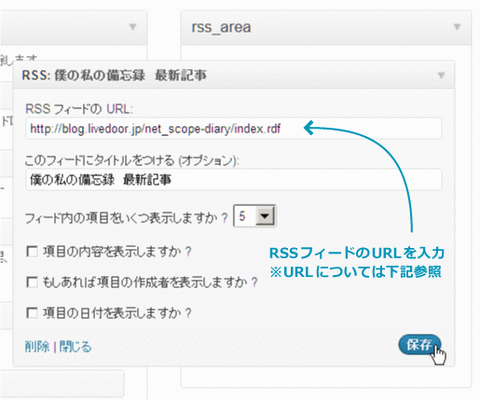Click the このフィードにタイトルをつける label
480x400 pixels.
pyautogui.click(x=132, y=161)
